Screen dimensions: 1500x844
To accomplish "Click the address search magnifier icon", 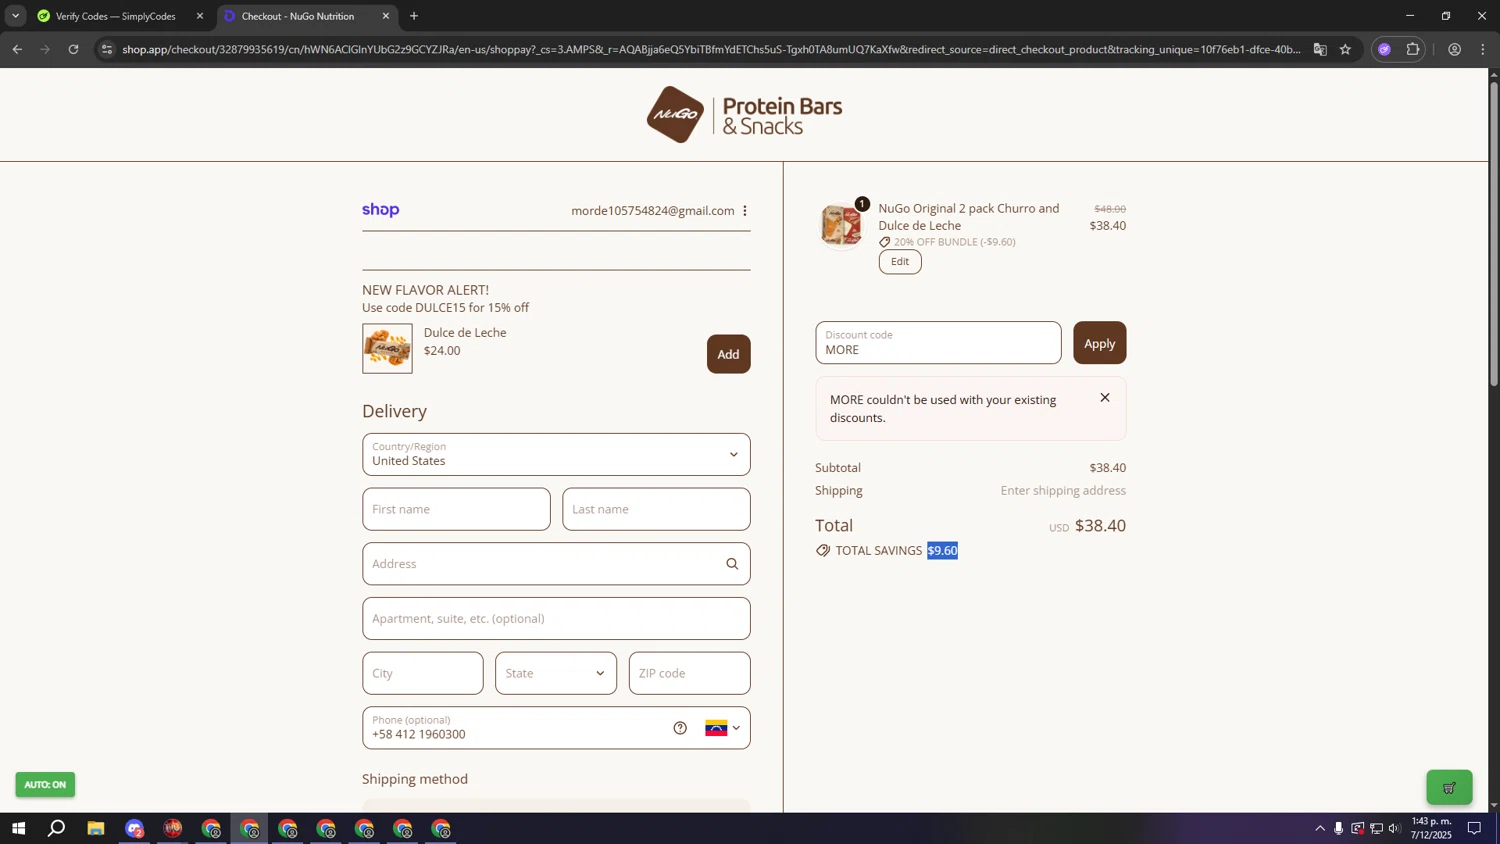I will [x=732, y=564].
